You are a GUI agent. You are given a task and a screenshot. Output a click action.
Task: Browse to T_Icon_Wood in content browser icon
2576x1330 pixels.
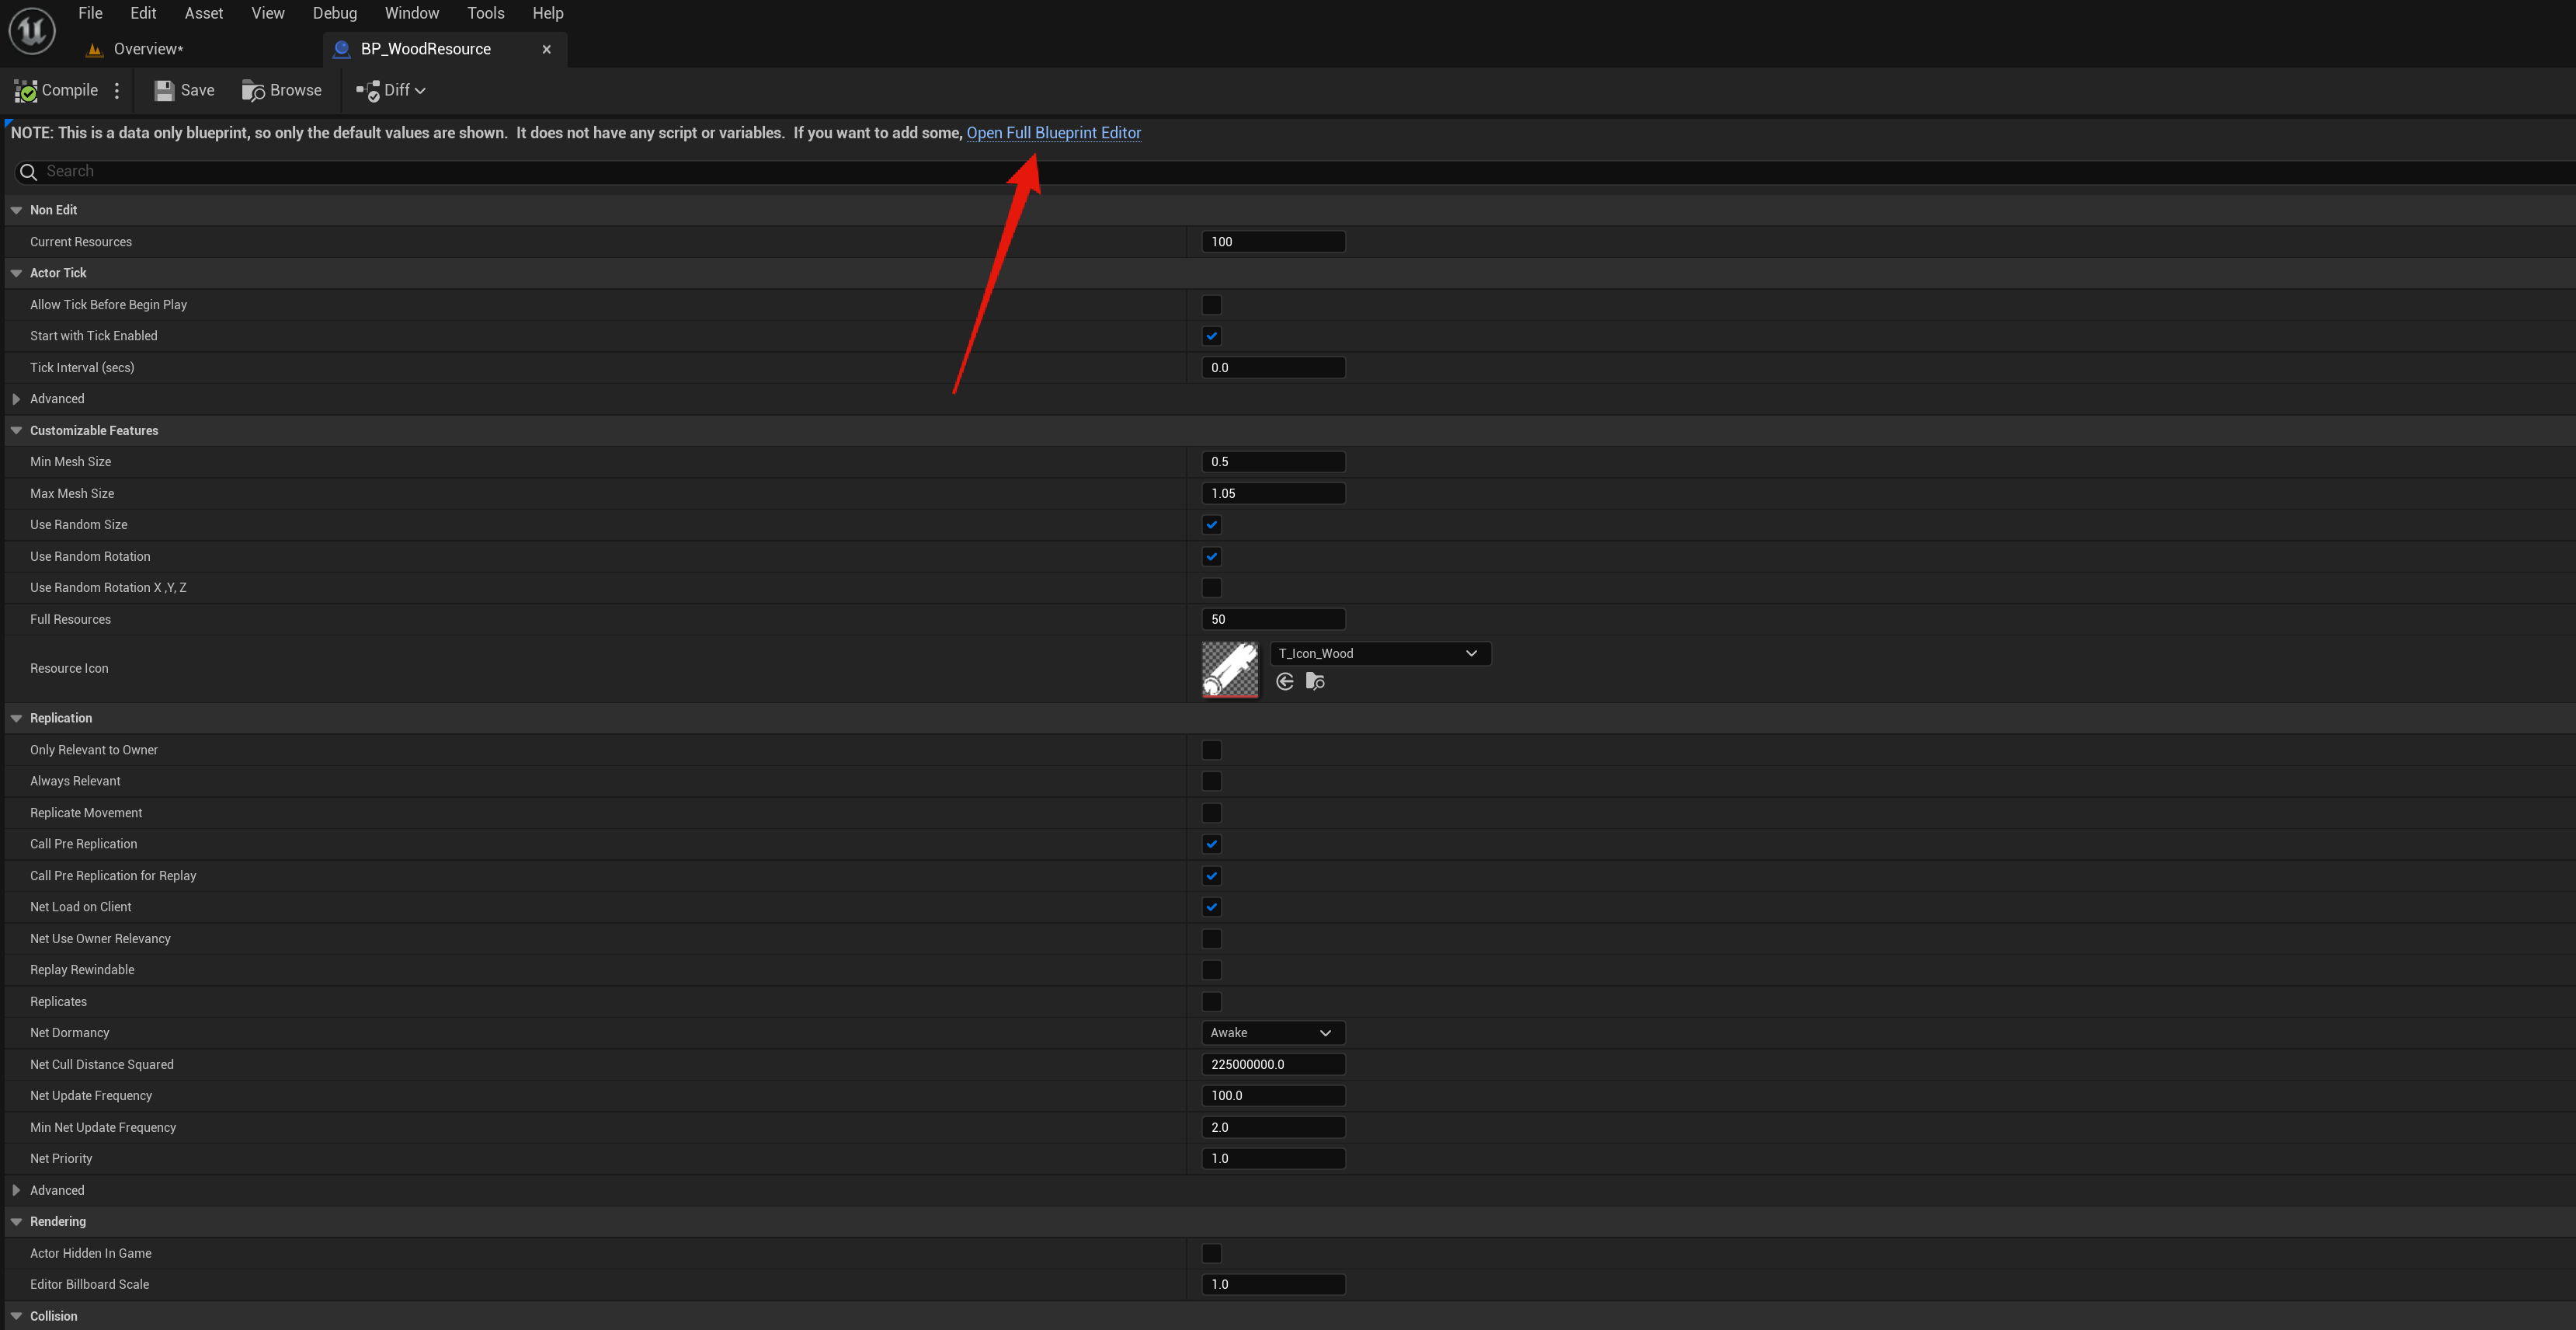point(1315,682)
